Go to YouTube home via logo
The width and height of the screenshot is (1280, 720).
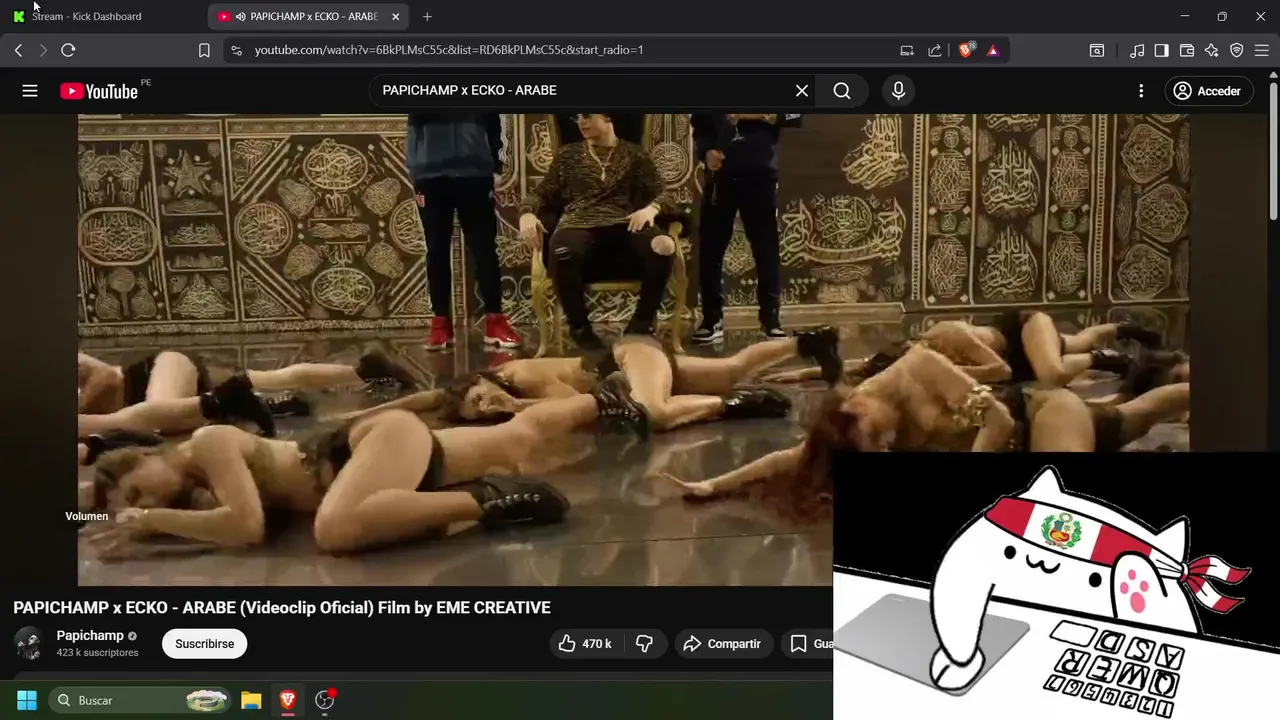coord(98,91)
